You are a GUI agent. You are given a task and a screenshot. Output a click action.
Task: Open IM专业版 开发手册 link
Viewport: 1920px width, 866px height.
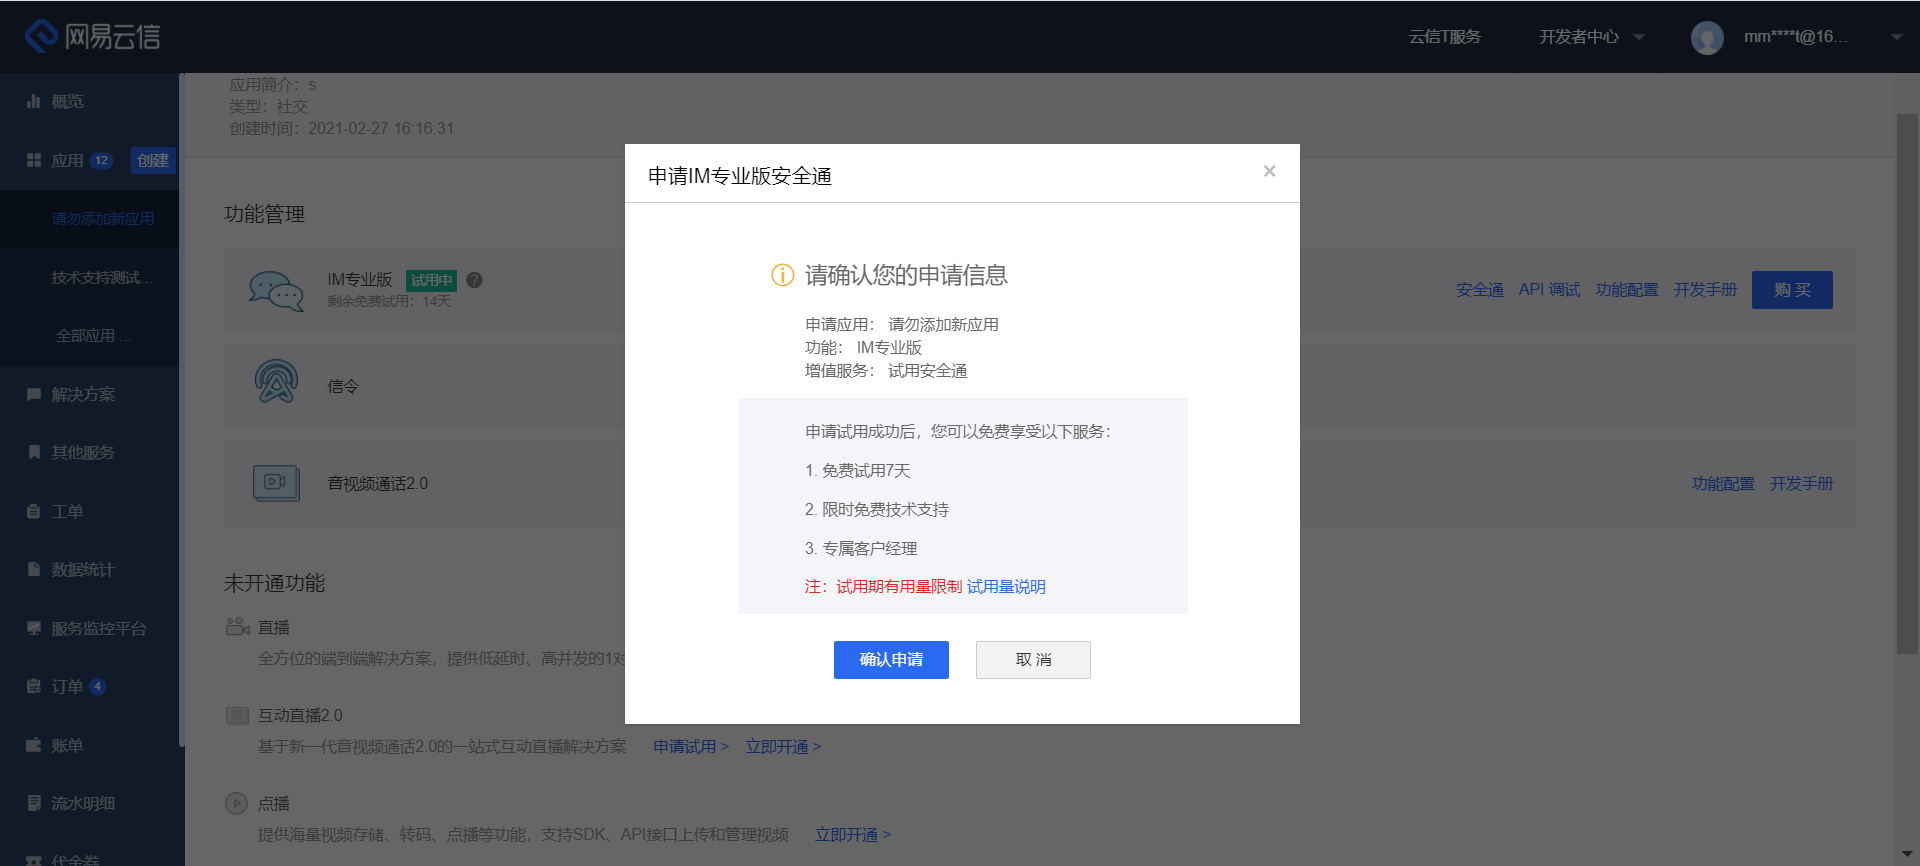point(1705,290)
